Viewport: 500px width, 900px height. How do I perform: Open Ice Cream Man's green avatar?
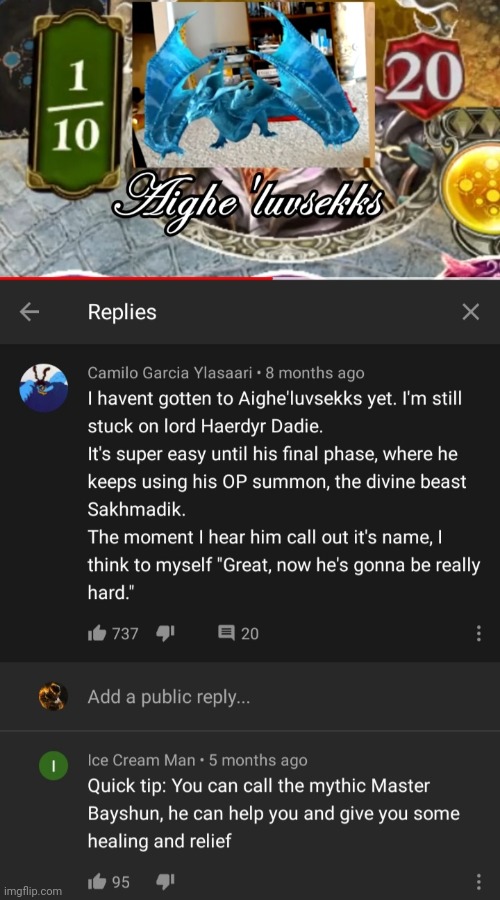coord(53,765)
